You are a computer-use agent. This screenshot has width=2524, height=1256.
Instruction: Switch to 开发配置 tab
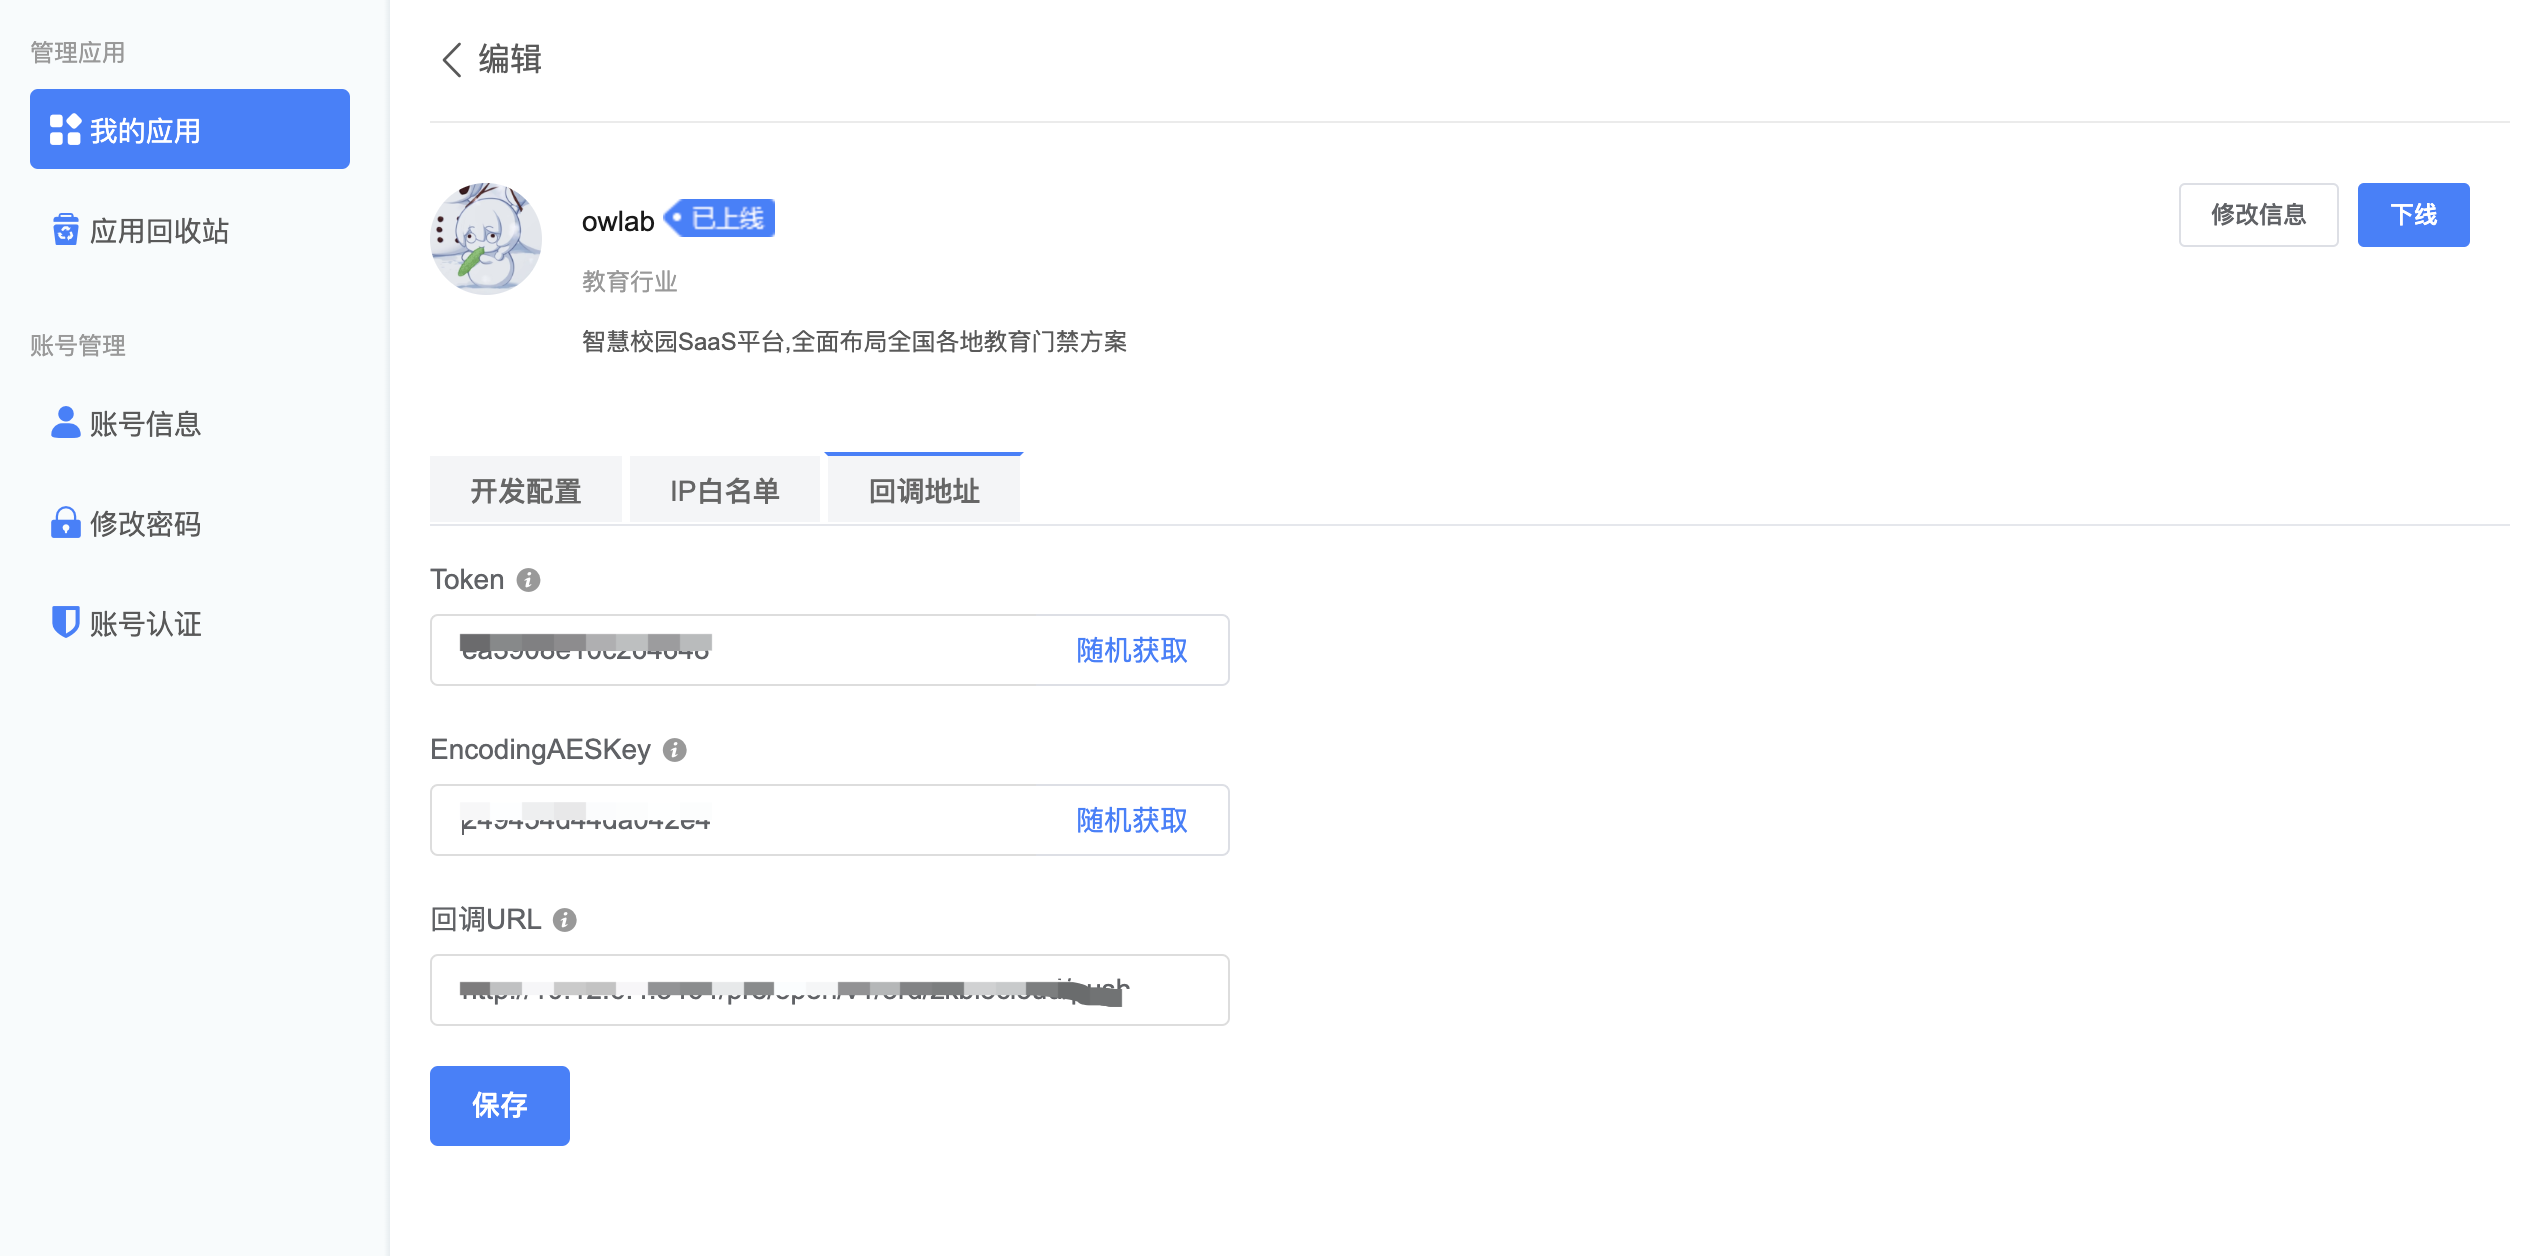pyautogui.click(x=526, y=491)
